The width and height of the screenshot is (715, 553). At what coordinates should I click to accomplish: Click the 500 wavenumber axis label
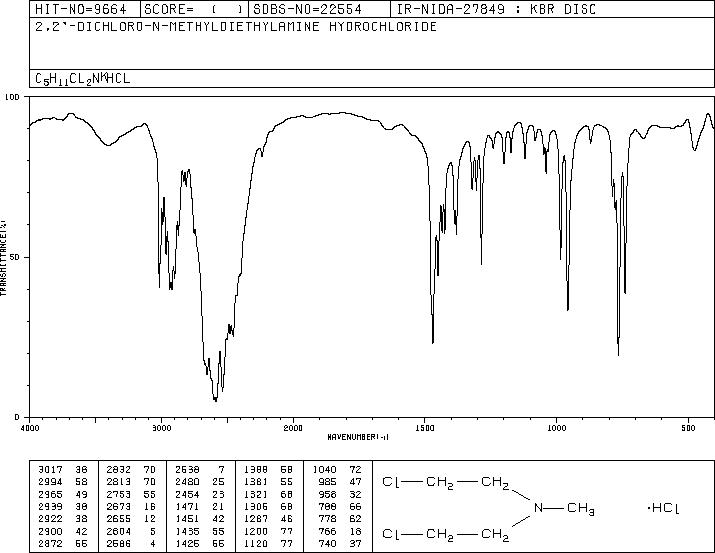point(689,428)
